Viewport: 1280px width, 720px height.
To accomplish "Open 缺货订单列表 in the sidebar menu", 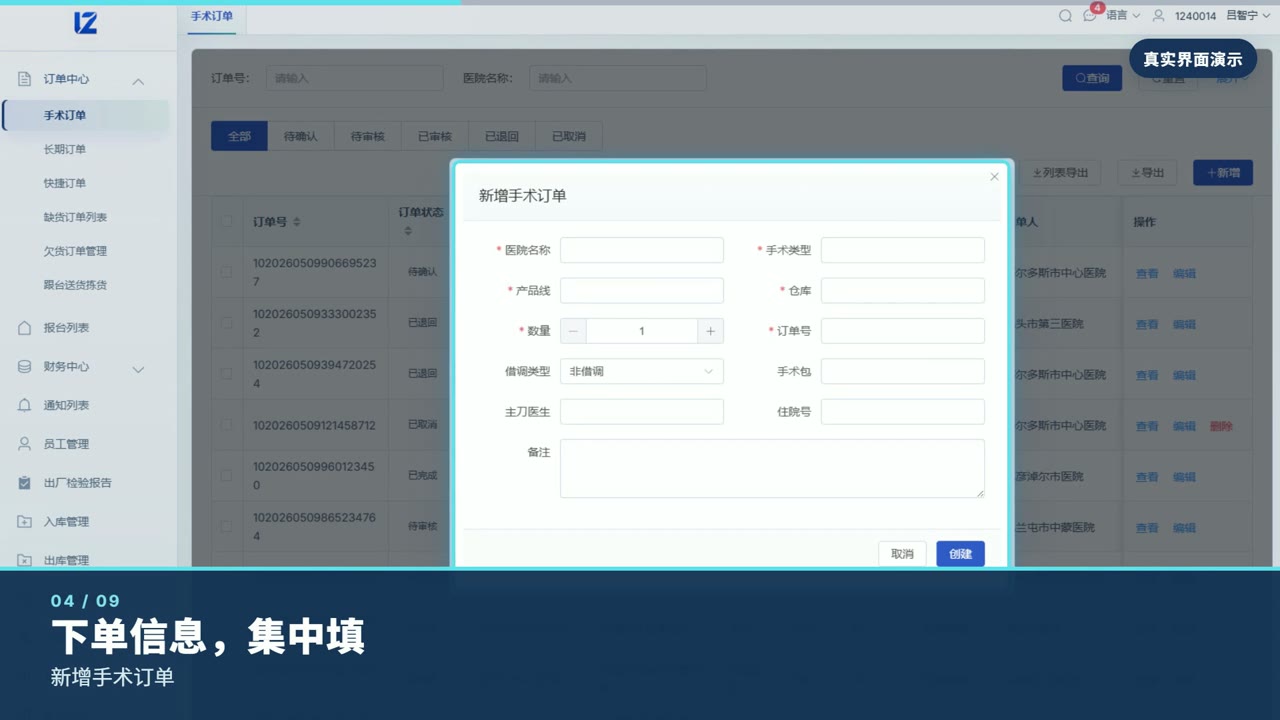I will [75, 217].
